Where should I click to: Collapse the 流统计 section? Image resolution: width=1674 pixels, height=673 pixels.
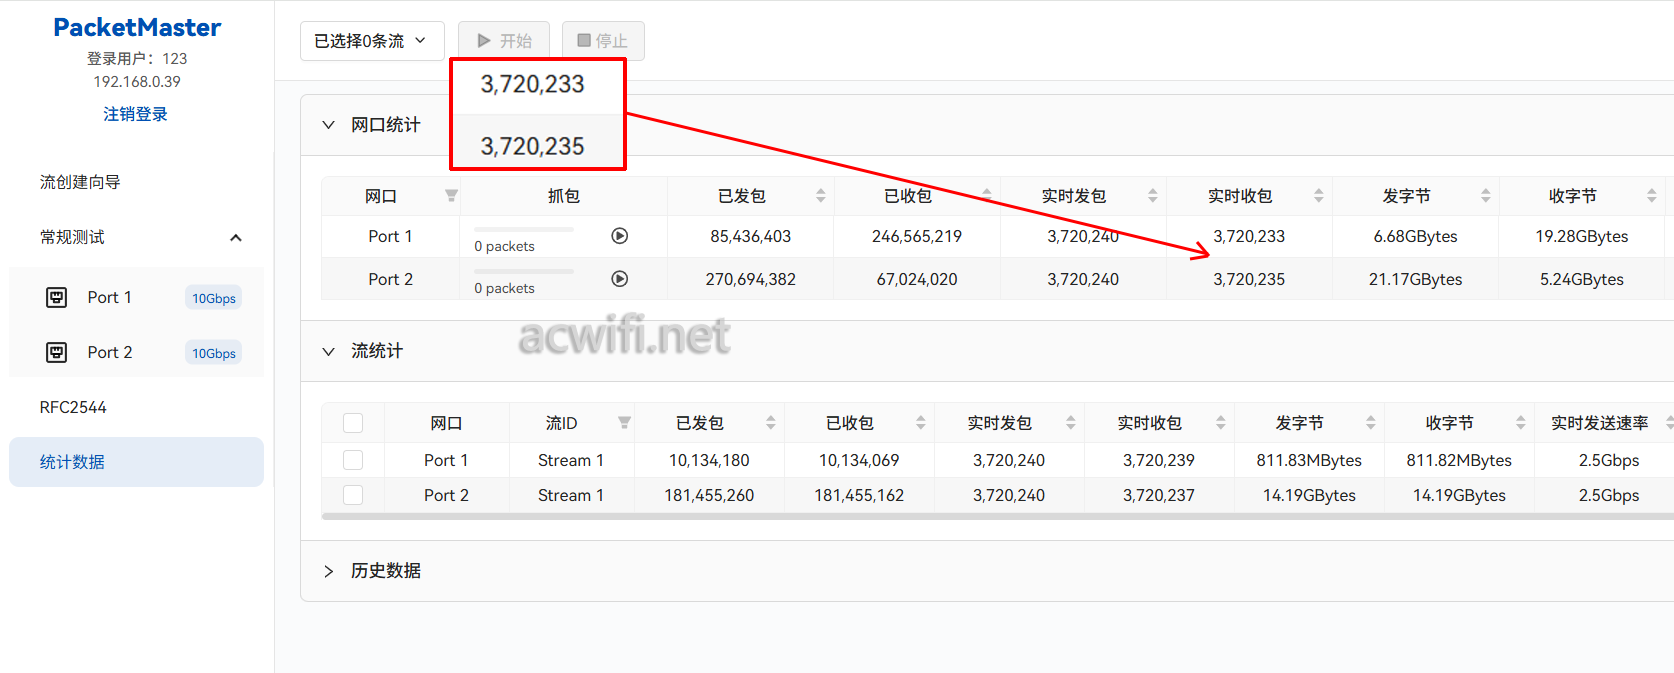click(328, 351)
